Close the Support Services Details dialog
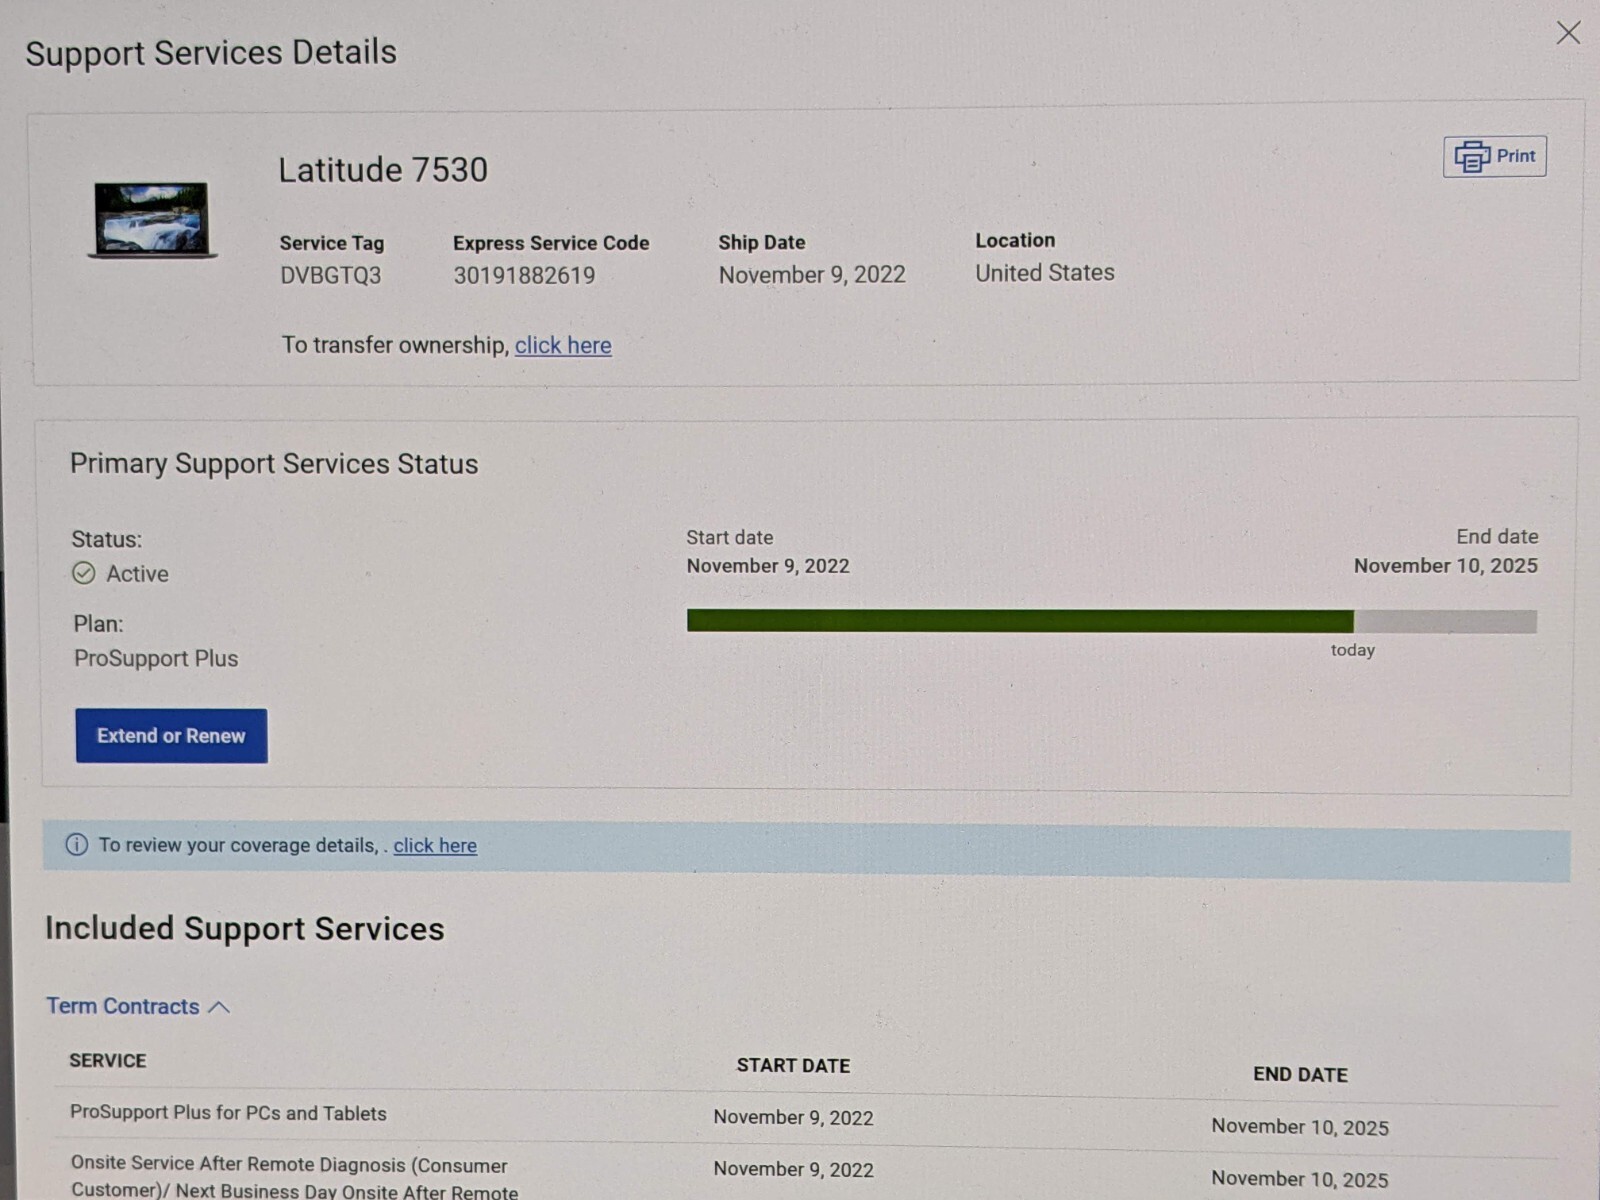The height and width of the screenshot is (1200, 1600). tap(1567, 33)
